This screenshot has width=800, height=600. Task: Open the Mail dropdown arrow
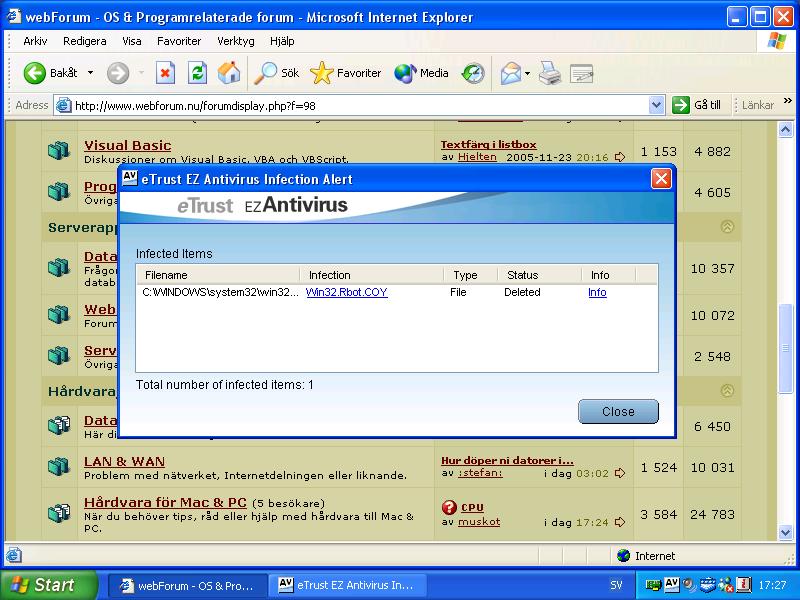click(x=528, y=73)
